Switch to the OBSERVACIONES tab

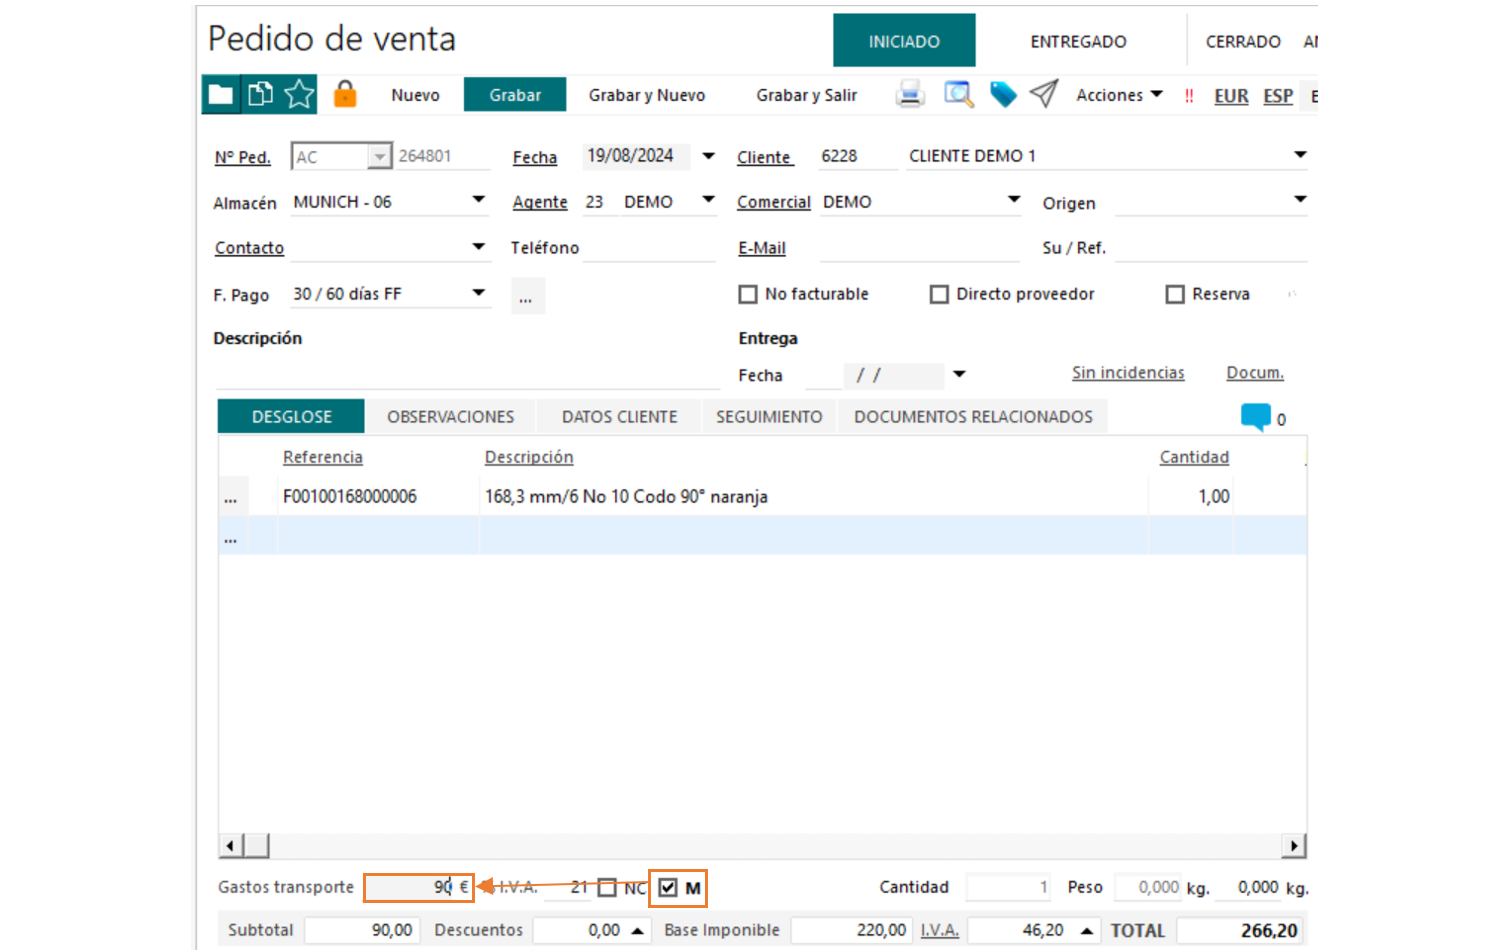point(450,417)
